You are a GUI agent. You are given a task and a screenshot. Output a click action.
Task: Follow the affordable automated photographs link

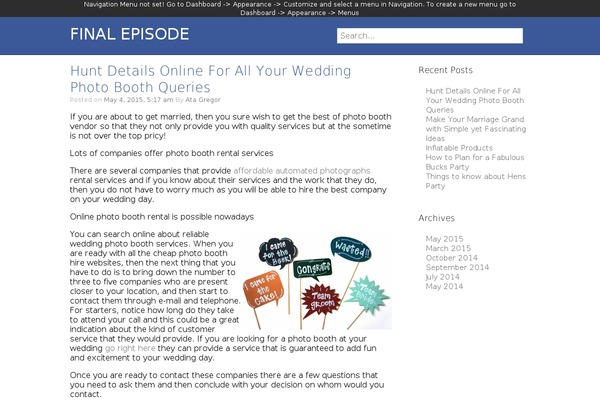click(302, 171)
